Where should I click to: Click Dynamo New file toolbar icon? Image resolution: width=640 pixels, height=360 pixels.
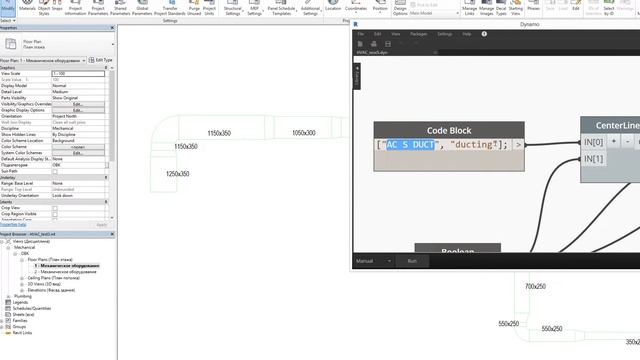coord(360,44)
